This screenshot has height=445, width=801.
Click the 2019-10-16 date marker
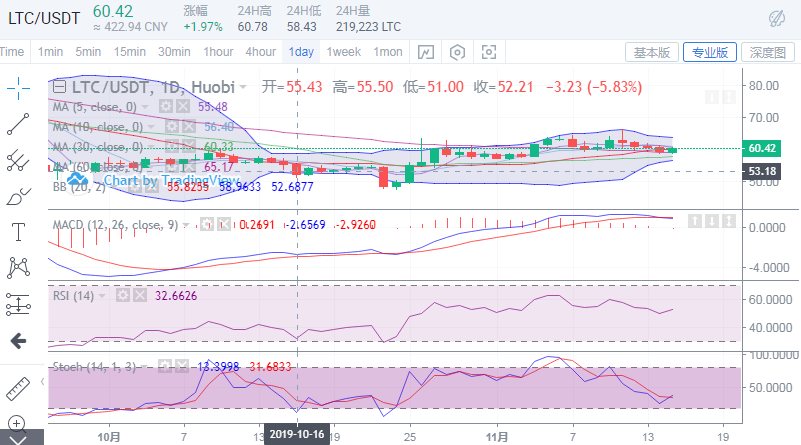[x=297, y=434]
